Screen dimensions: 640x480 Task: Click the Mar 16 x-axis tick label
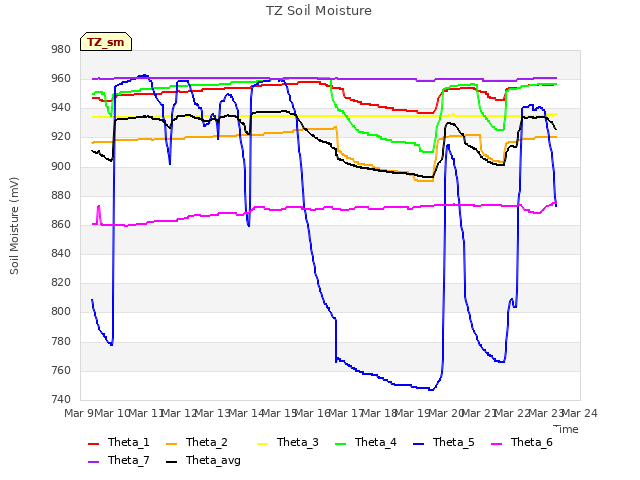313,413
